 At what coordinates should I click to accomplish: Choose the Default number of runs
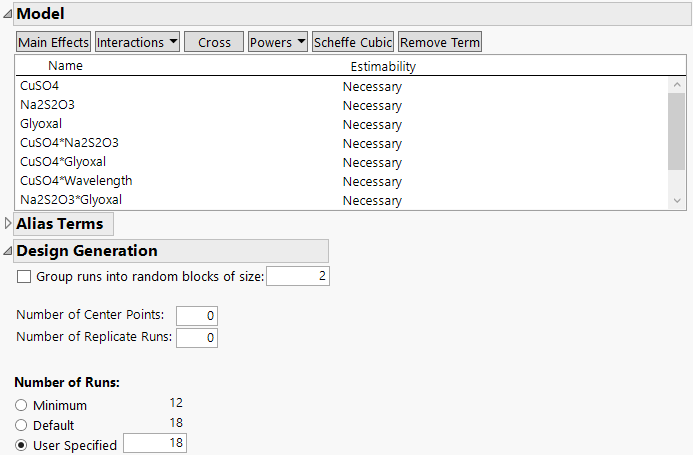(x=21, y=425)
